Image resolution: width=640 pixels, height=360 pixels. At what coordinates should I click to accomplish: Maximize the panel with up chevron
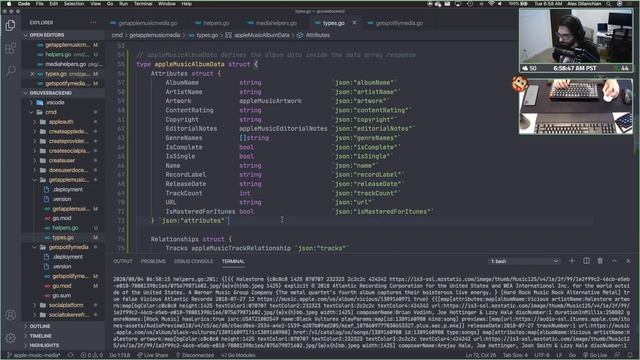pyautogui.click(x=614, y=261)
